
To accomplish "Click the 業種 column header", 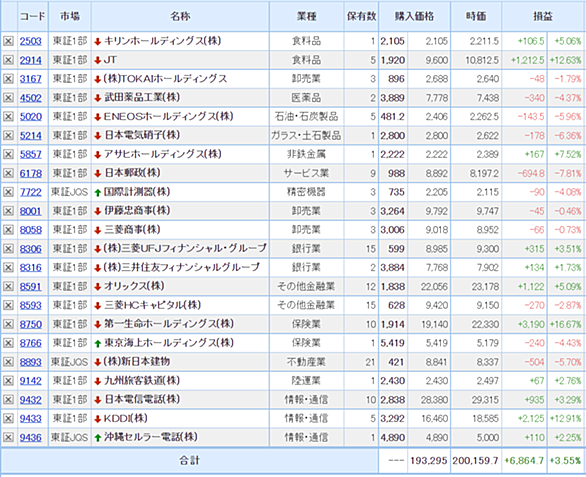I will (x=306, y=16).
